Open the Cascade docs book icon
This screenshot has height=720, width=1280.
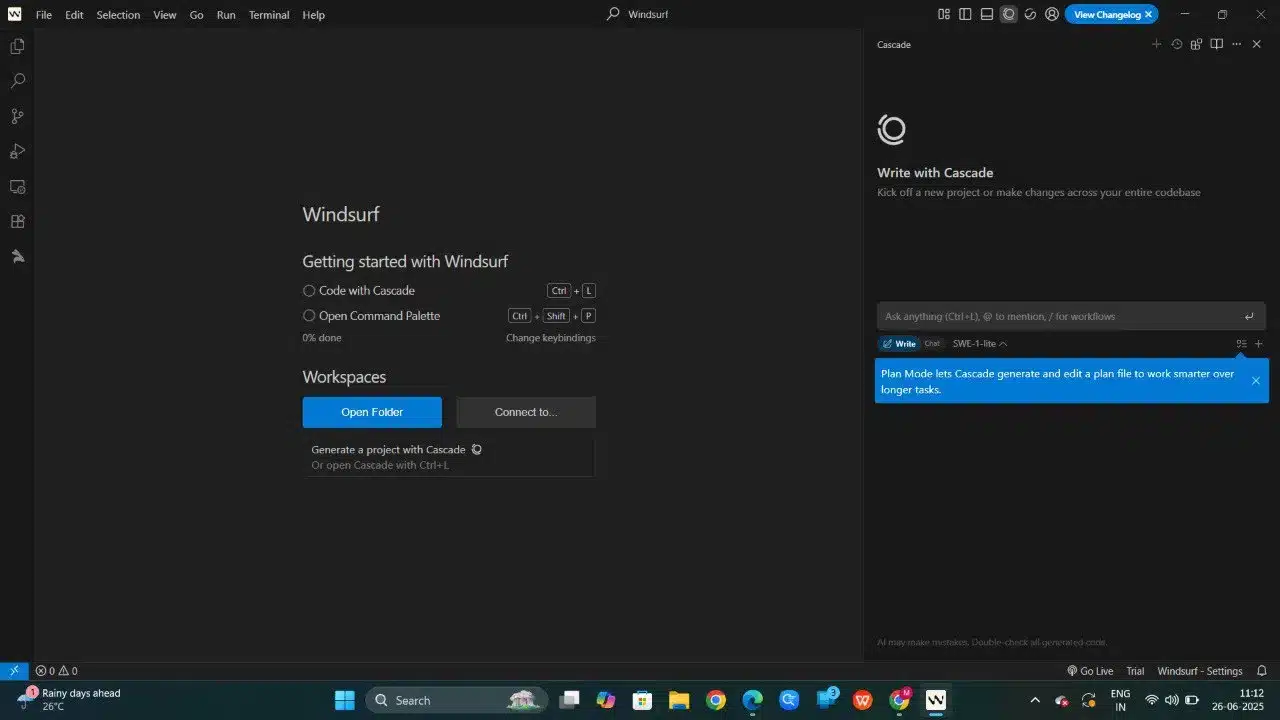(1216, 44)
